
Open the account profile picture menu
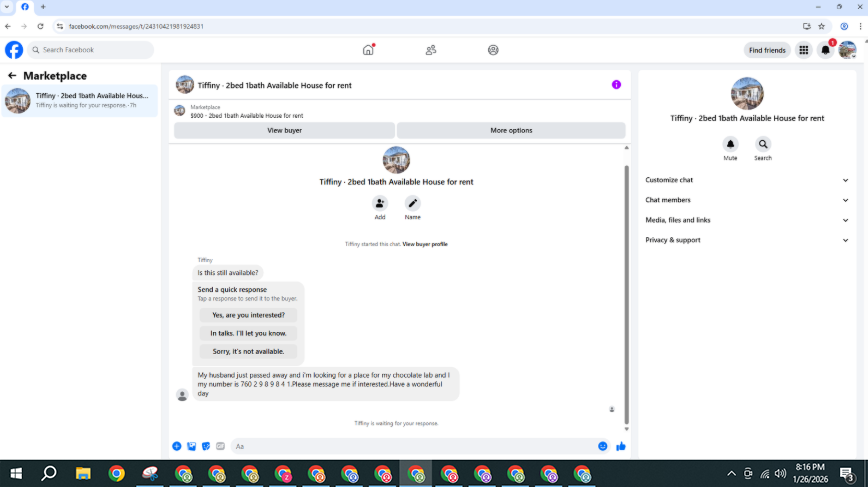click(x=848, y=50)
